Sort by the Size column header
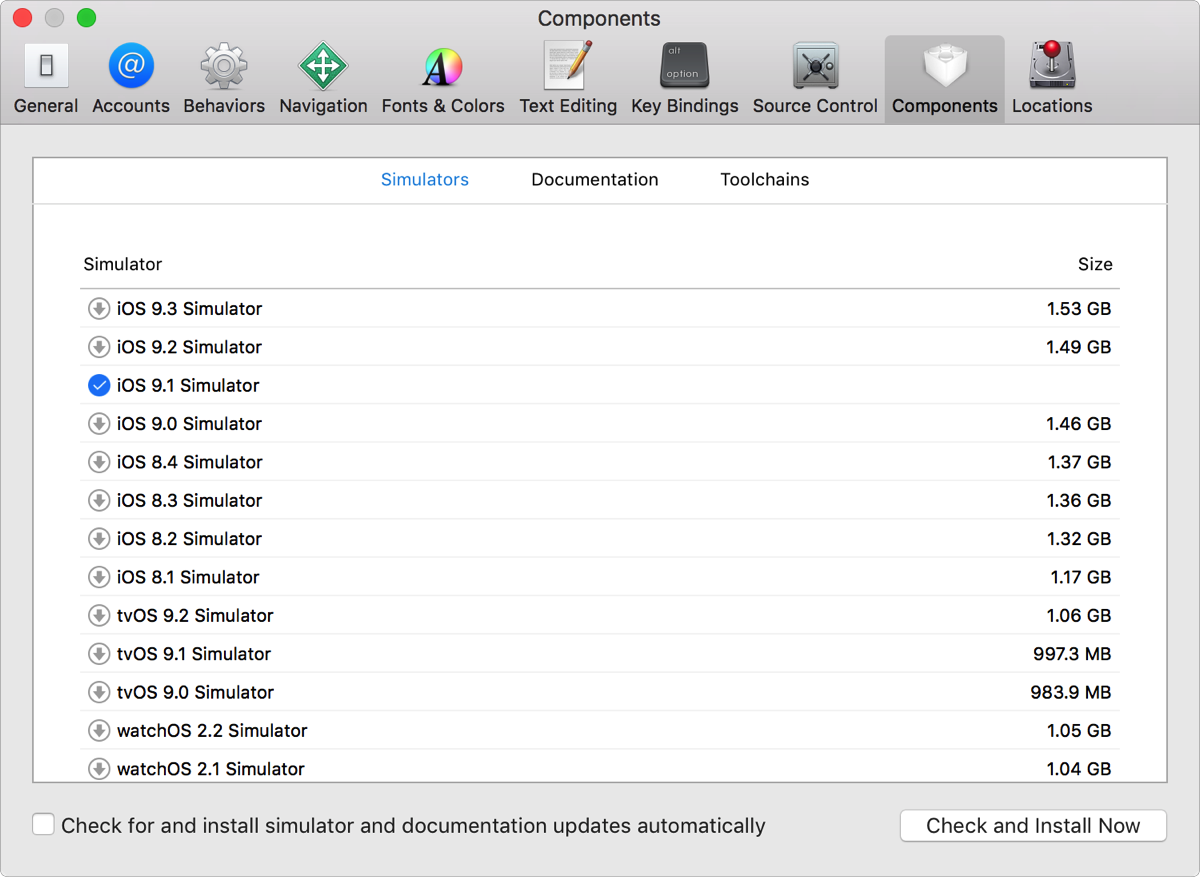1200x877 pixels. tap(1095, 264)
